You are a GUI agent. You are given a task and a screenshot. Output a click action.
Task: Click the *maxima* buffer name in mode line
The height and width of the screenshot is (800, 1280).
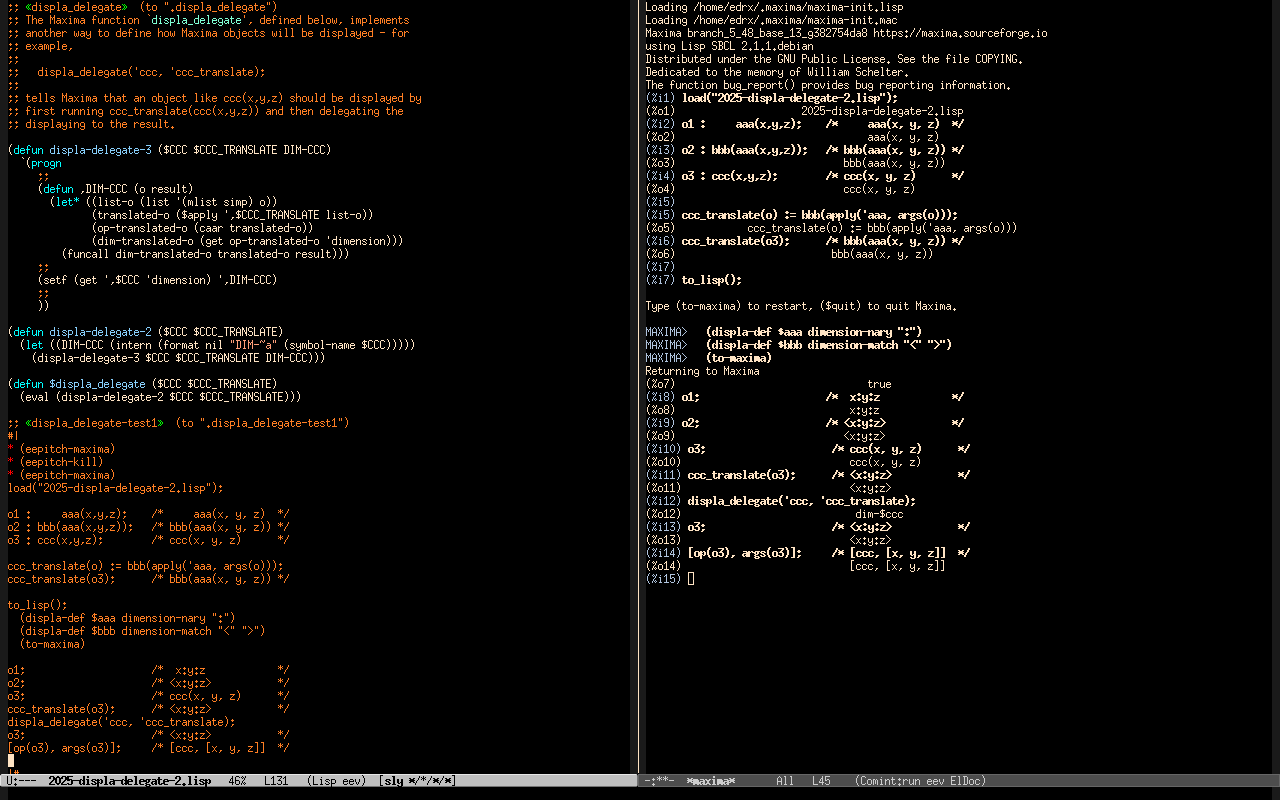(711, 780)
